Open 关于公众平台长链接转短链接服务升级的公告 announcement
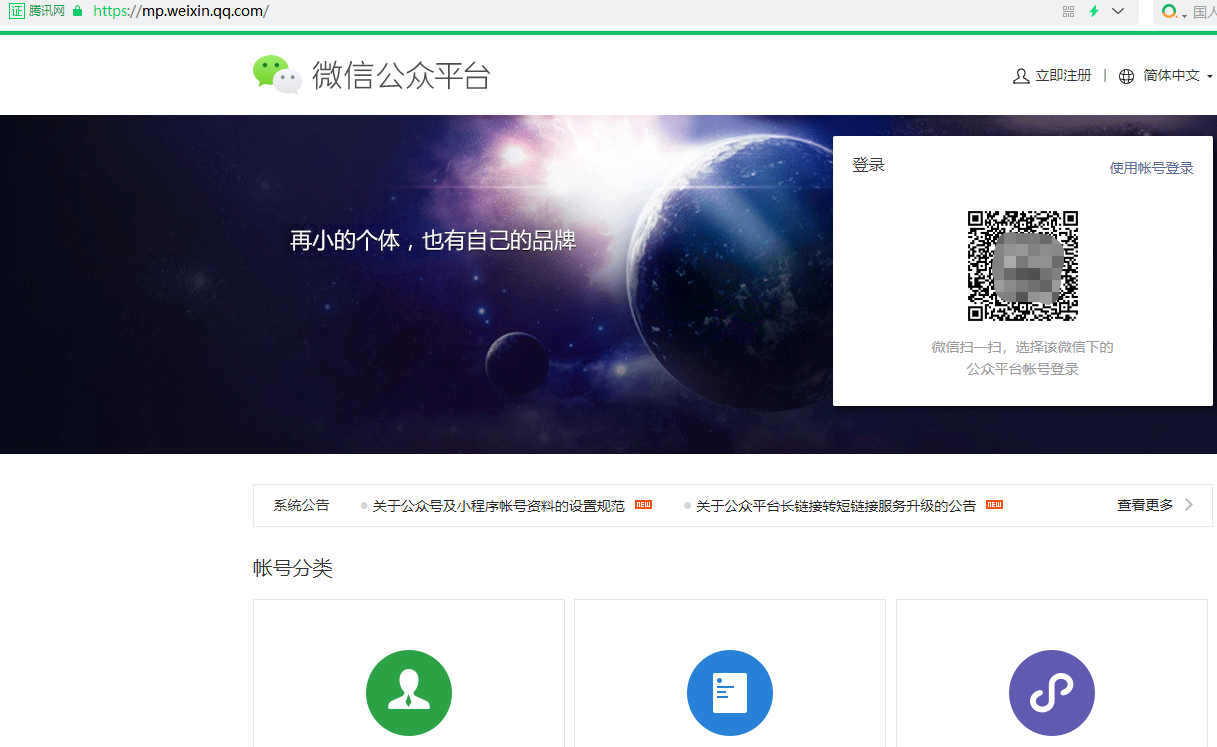 pyautogui.click(x=836, y=506)
